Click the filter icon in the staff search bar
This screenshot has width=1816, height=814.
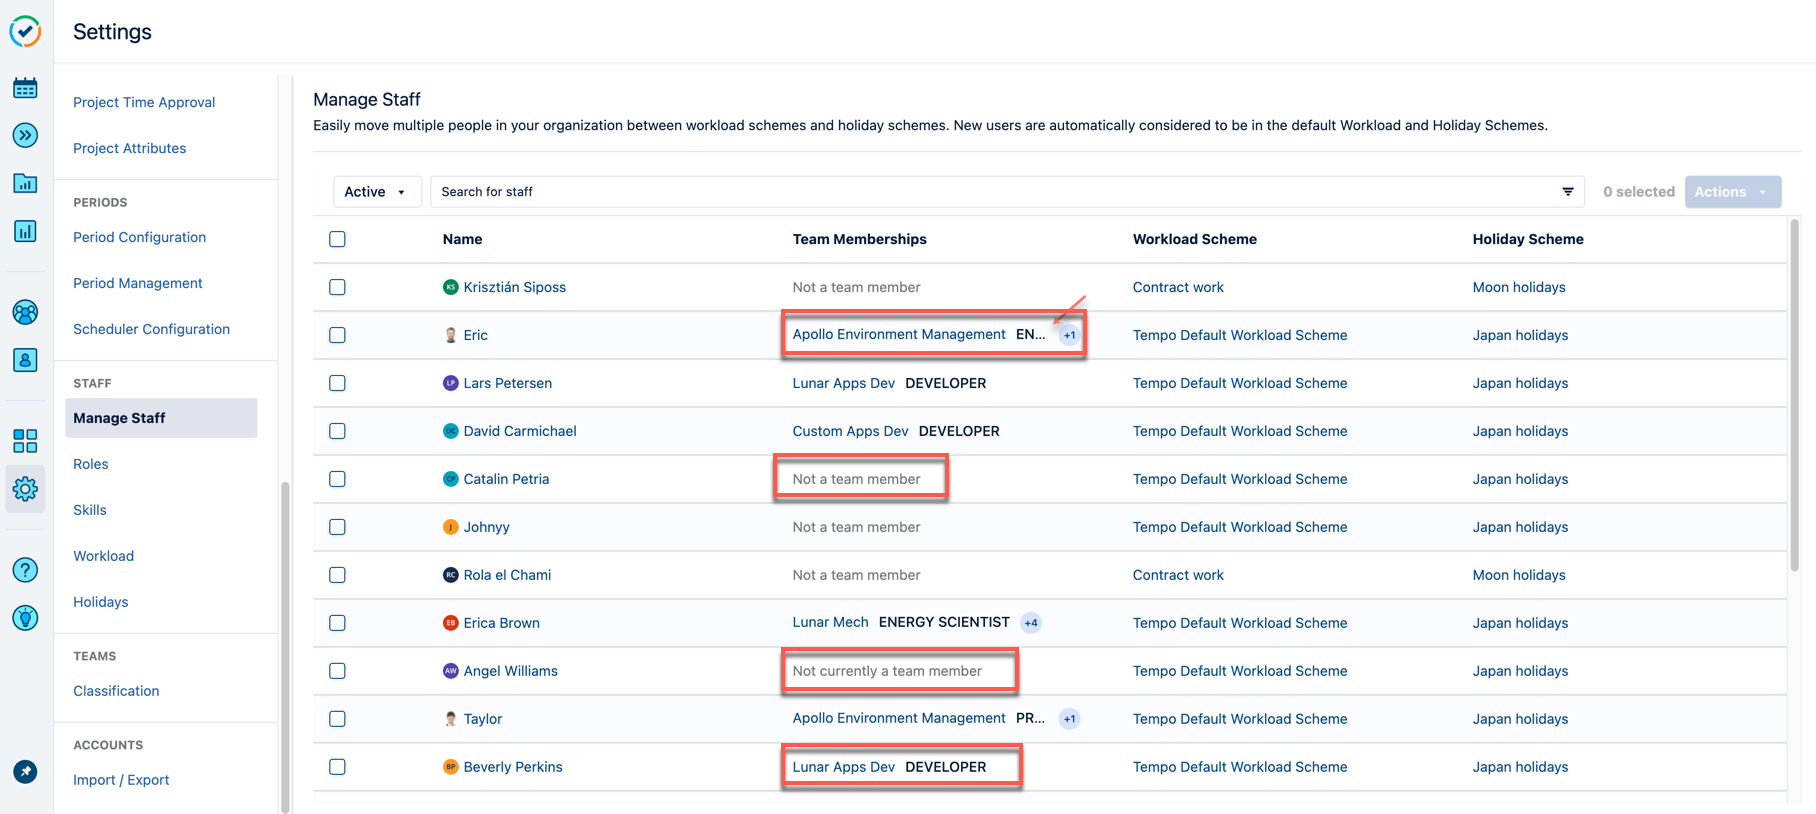click(x=1568, y=192)
